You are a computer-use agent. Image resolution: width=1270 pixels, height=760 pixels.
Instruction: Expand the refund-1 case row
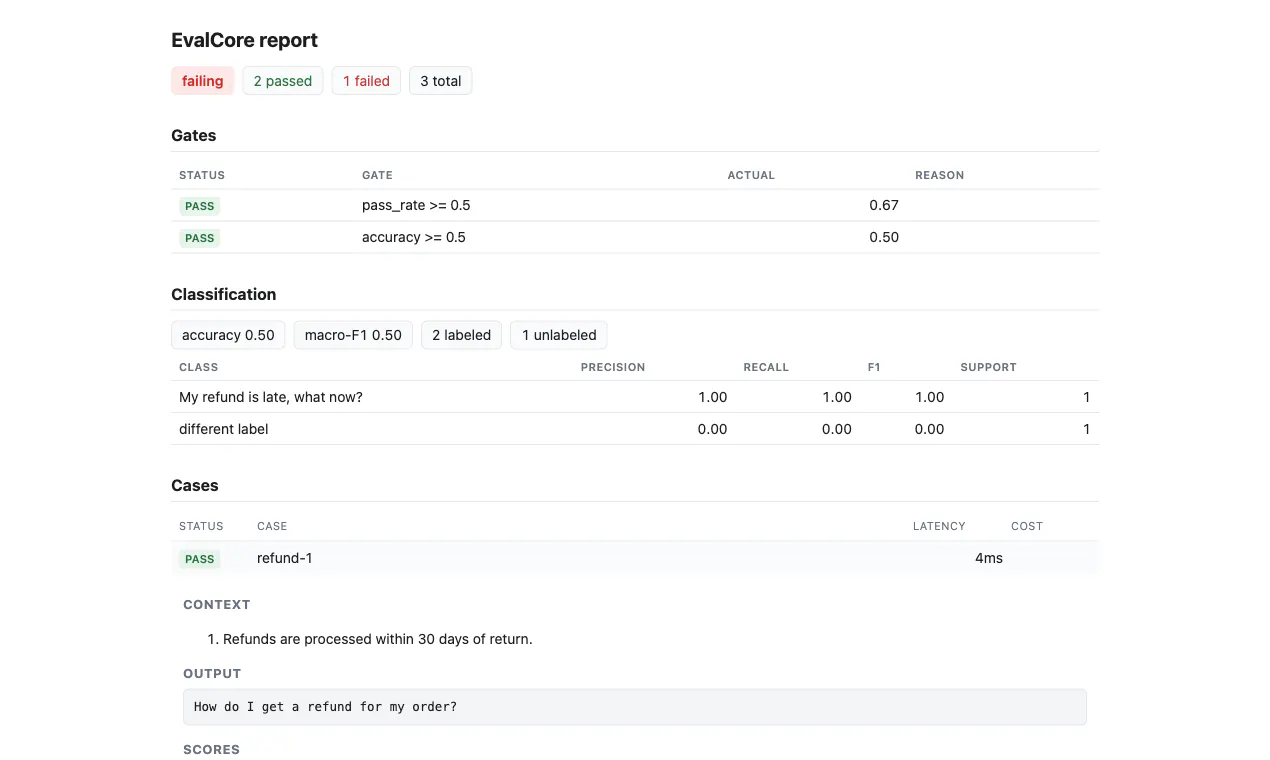[x=635, y=558]
